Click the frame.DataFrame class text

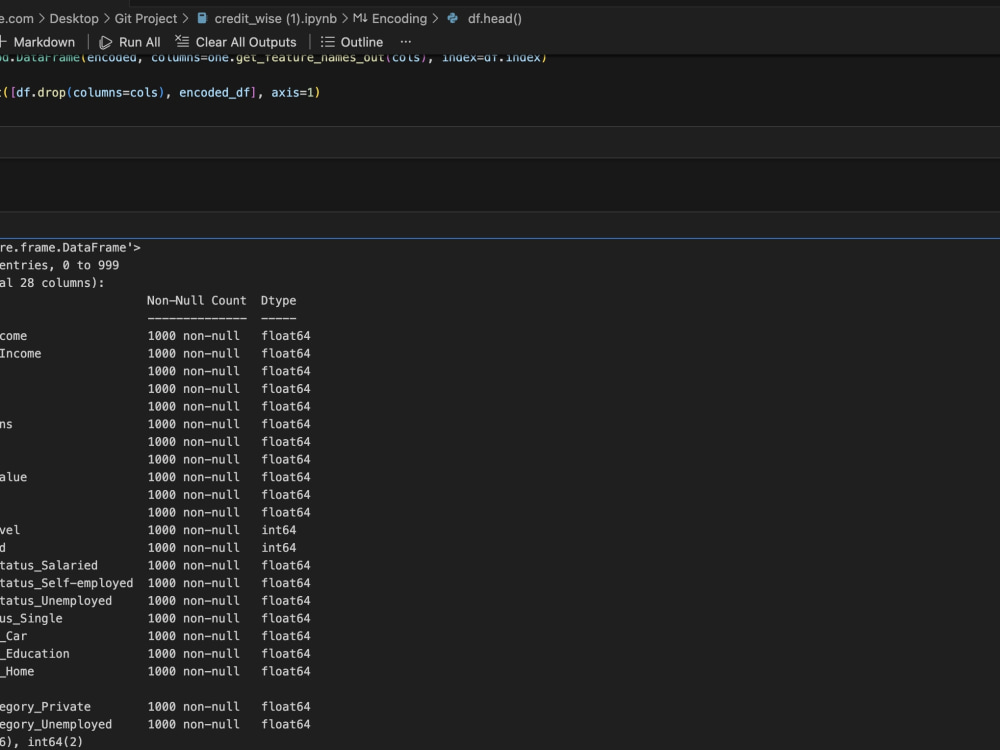click(x=70, y=247)
